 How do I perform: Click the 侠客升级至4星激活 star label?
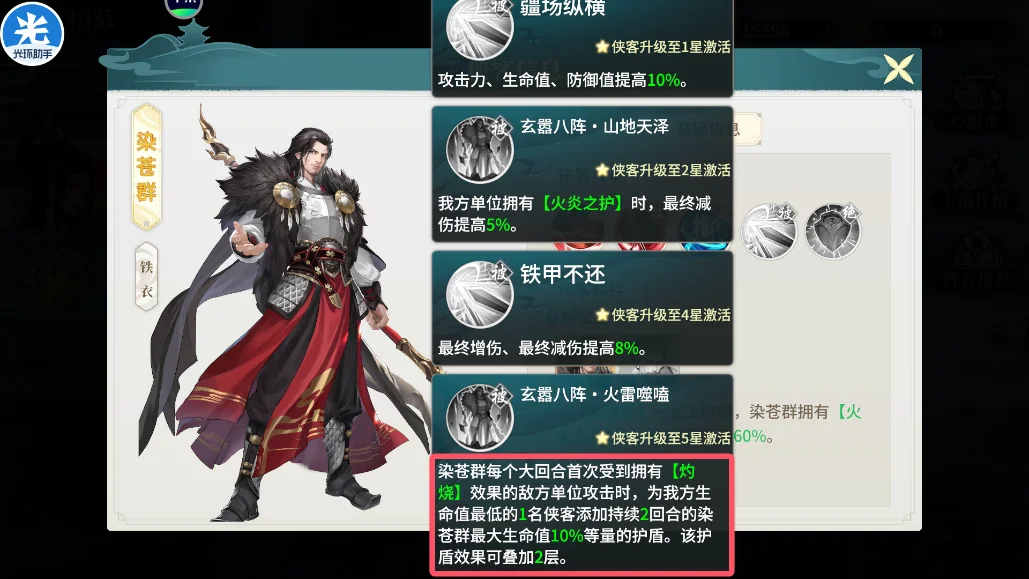pyautogui.click(x=663, y=314)
